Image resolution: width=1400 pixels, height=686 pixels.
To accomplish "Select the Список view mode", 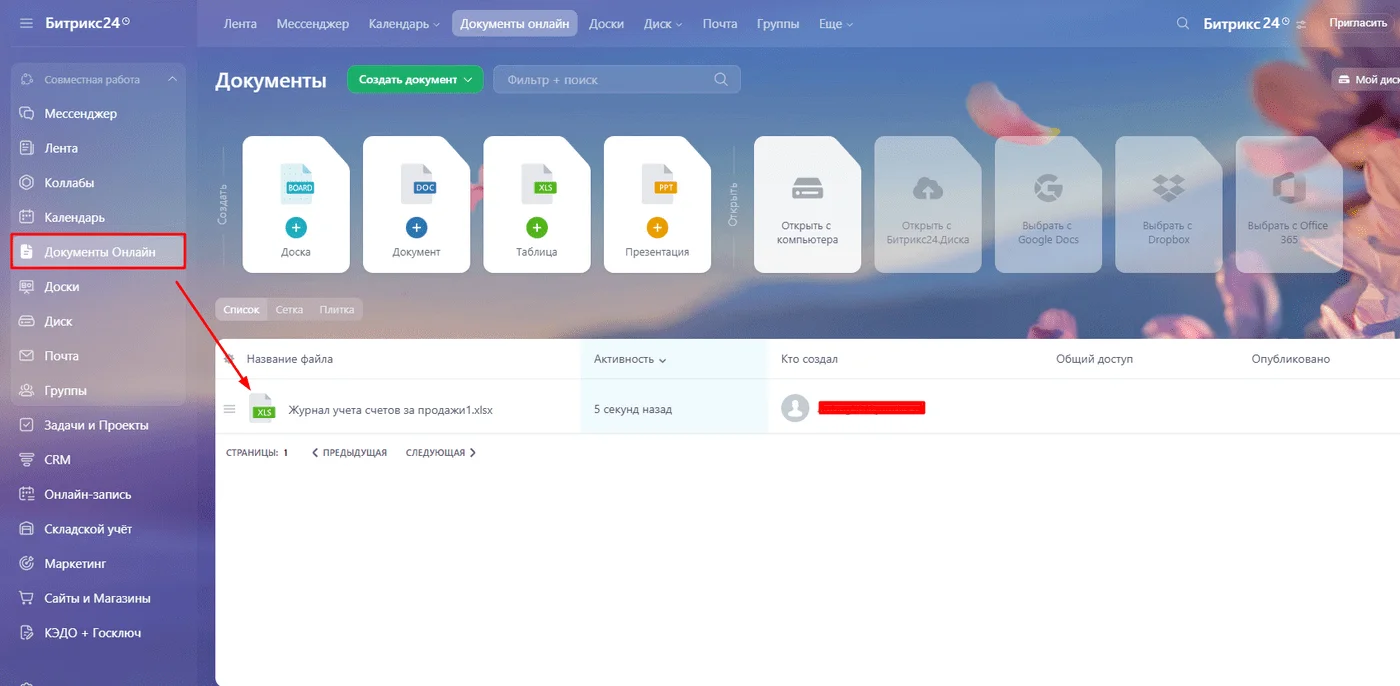I will (241, 310).
